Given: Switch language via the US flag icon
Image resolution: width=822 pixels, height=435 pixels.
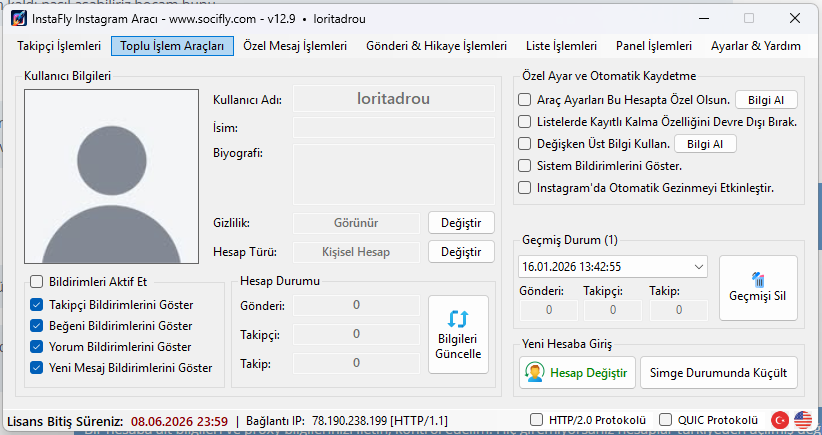Looking at the screenshot, I should 803,420.
